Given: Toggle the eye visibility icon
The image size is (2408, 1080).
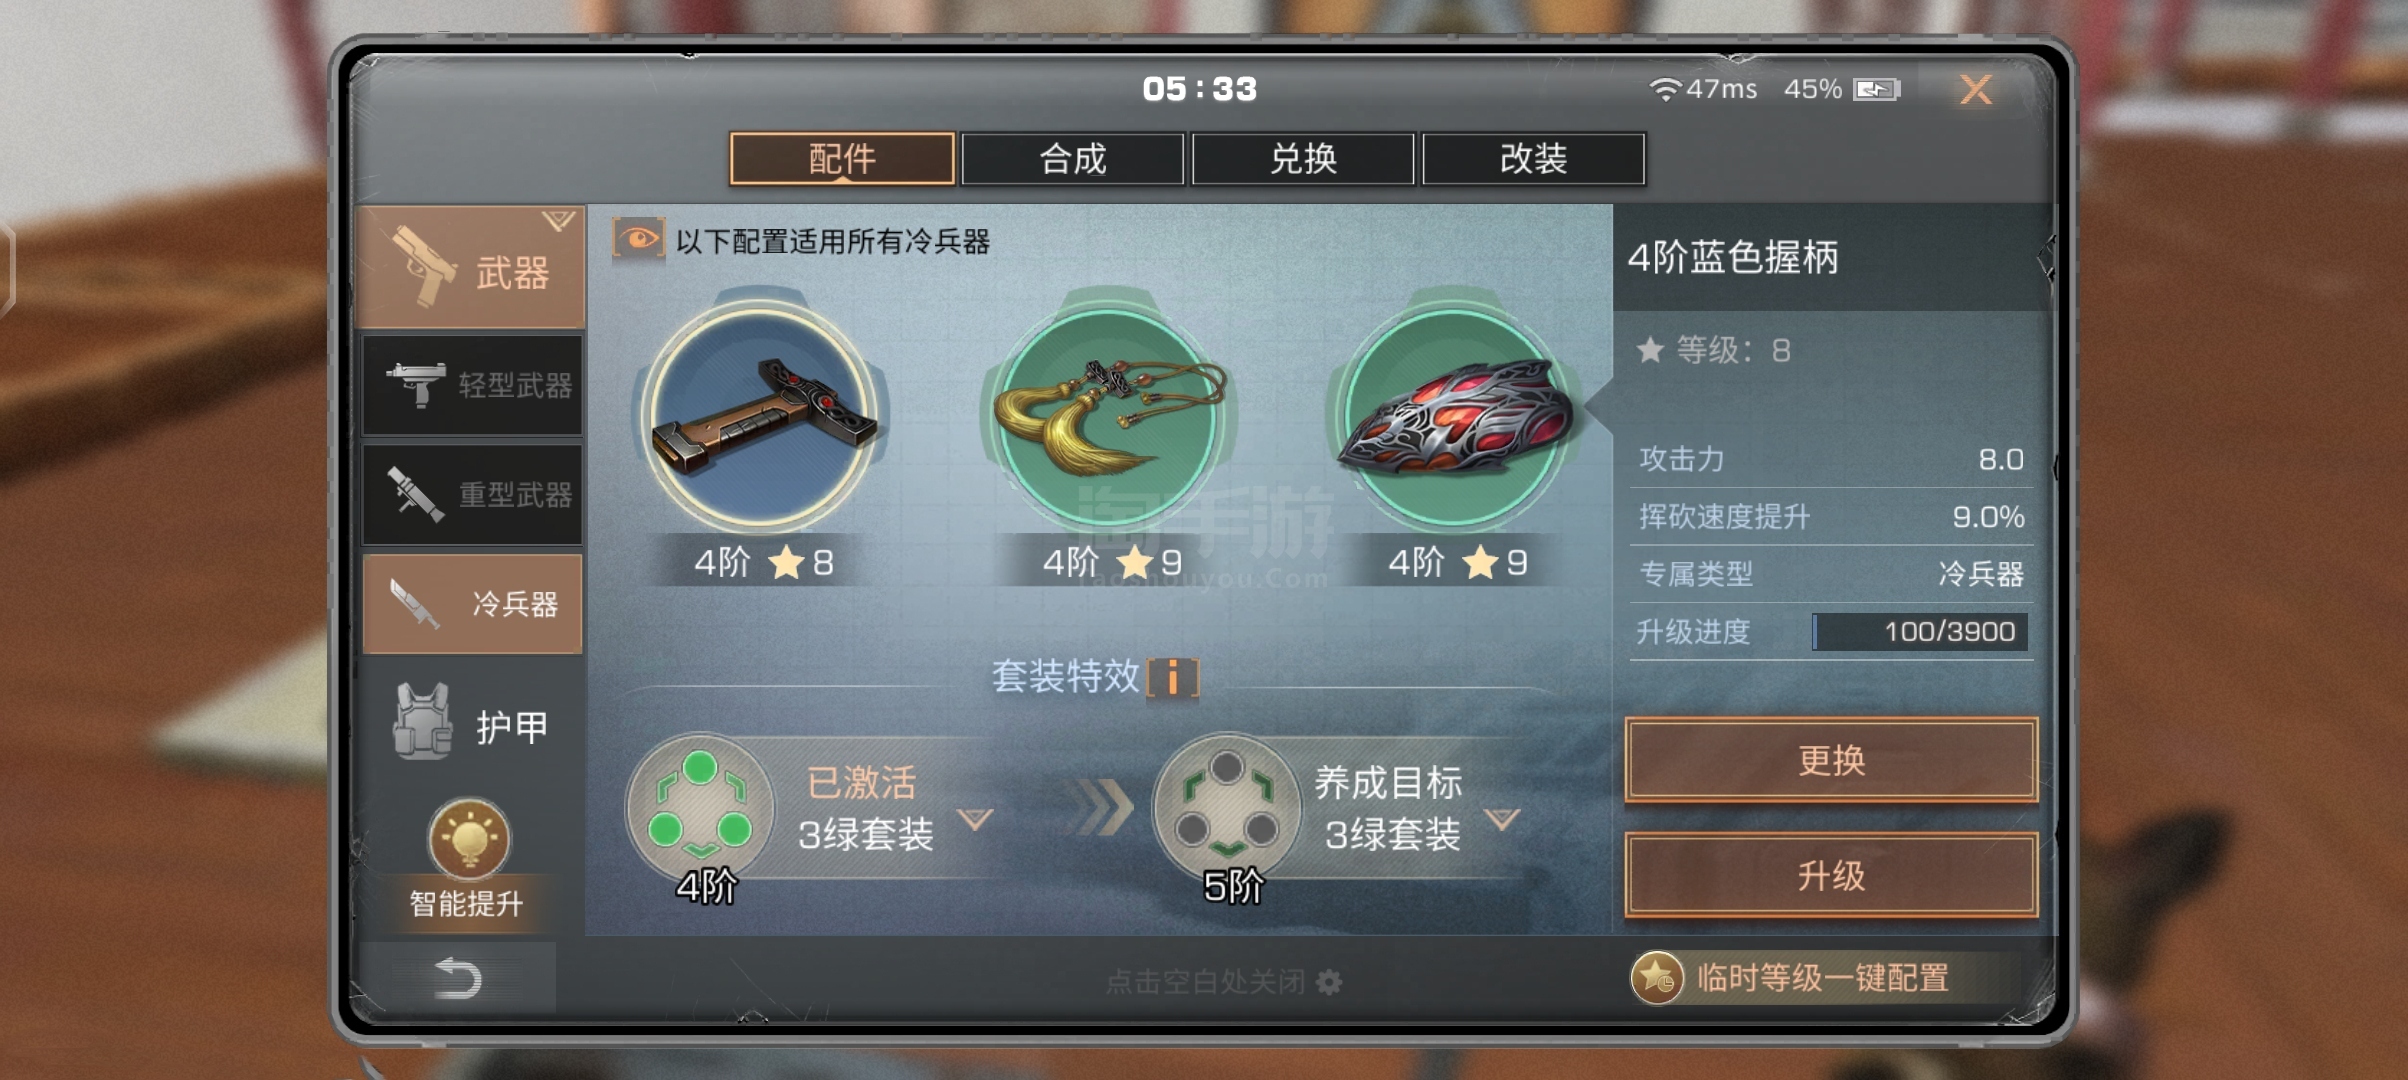Looking at the screenshot, I should (638, 240).
